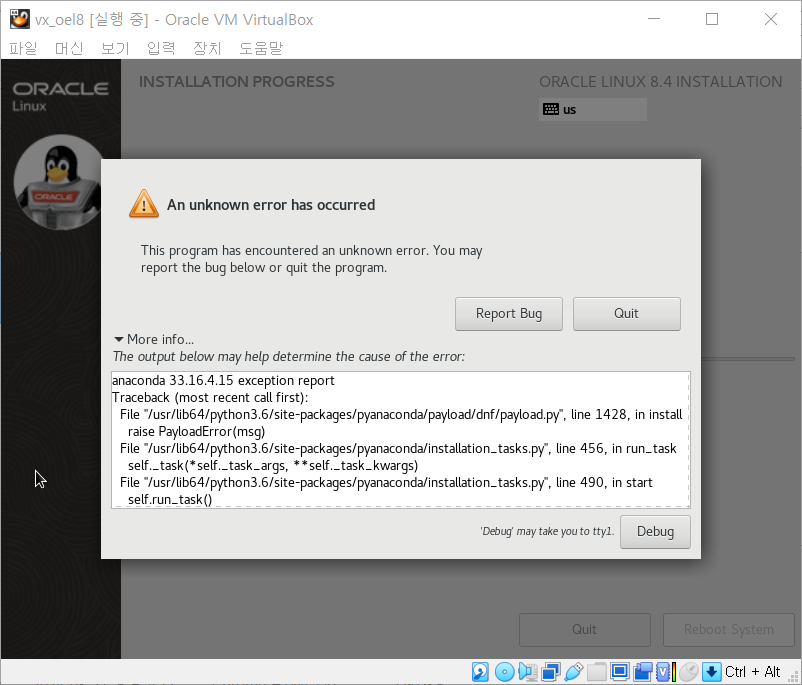
Task: Click the 'anaconda 33.16.4.15 exception report' line
Action: pyautogui.click(x=223, y=381)
